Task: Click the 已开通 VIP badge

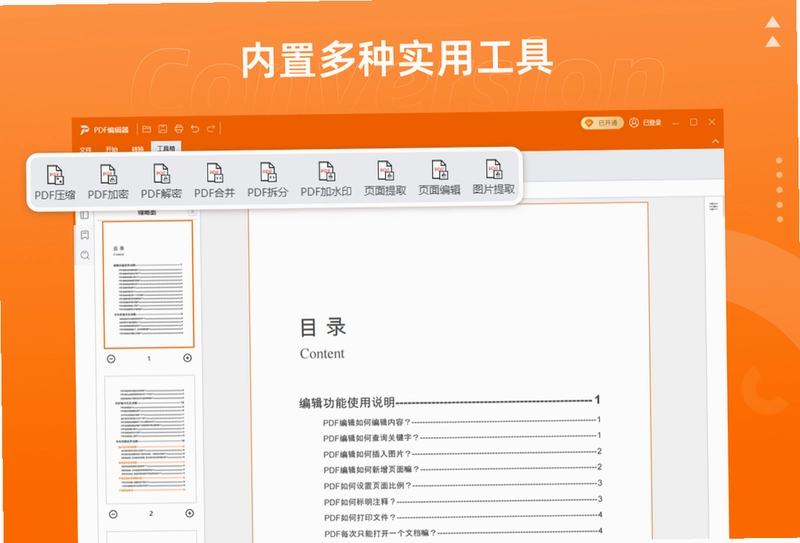Action: 602,123
